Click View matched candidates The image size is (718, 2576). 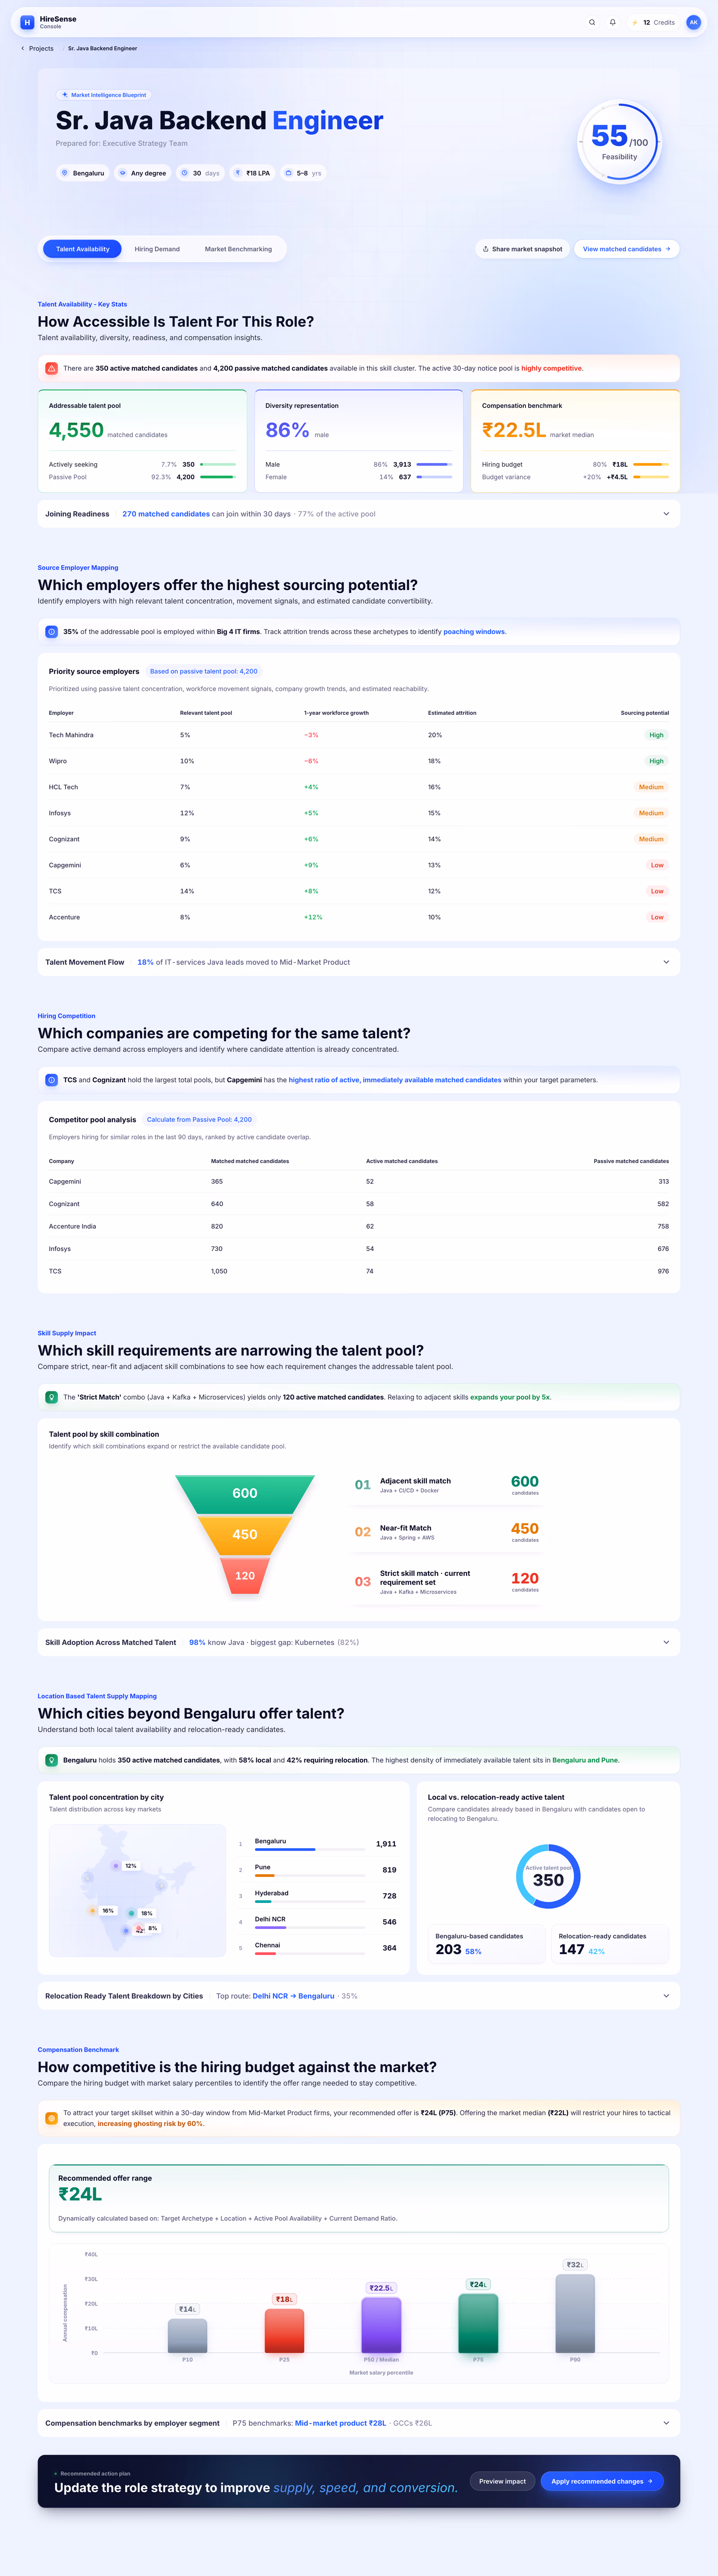[627, 249]
